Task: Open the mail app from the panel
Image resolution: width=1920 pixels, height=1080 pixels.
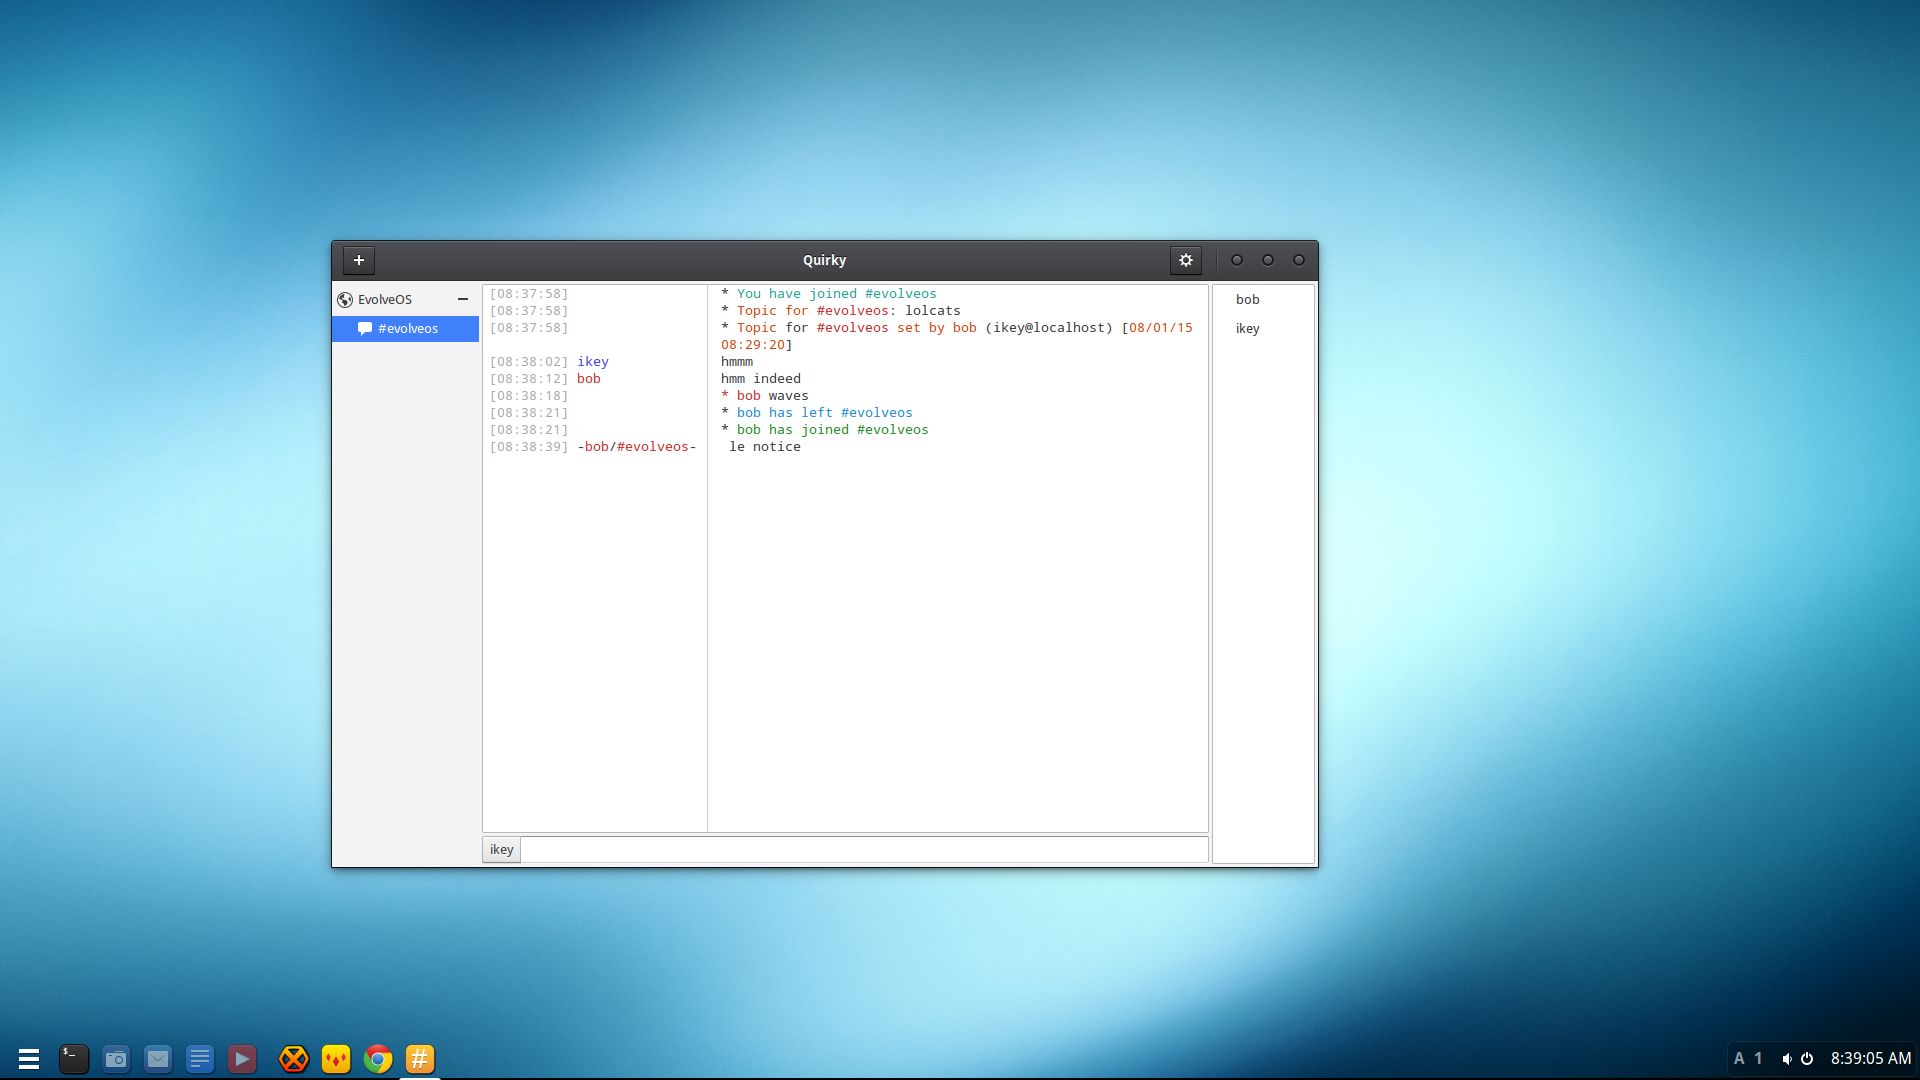Action: (158, 1059)
